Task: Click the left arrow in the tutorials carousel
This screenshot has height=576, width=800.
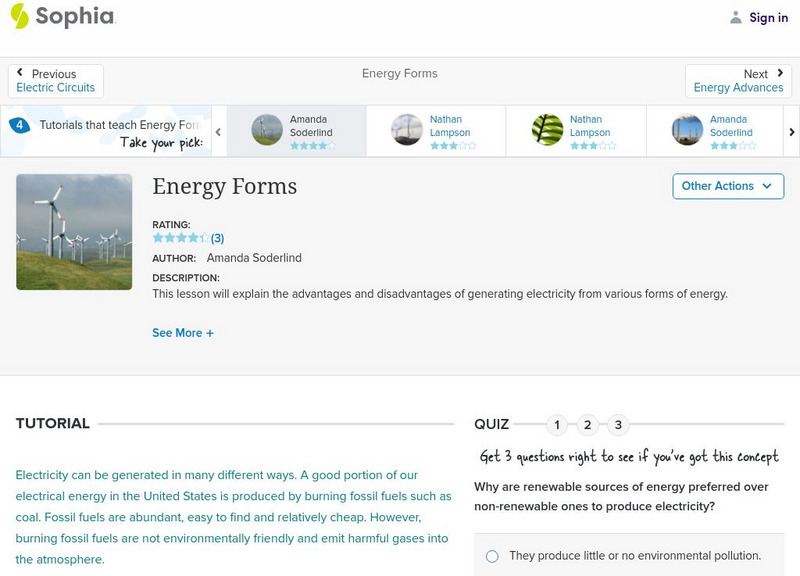Action: click(219, 131)
